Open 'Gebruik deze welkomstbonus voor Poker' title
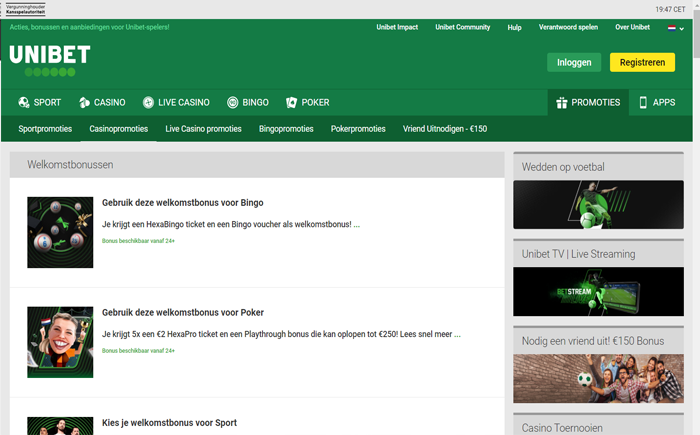The image size is (700, 435). click(183, 313)
